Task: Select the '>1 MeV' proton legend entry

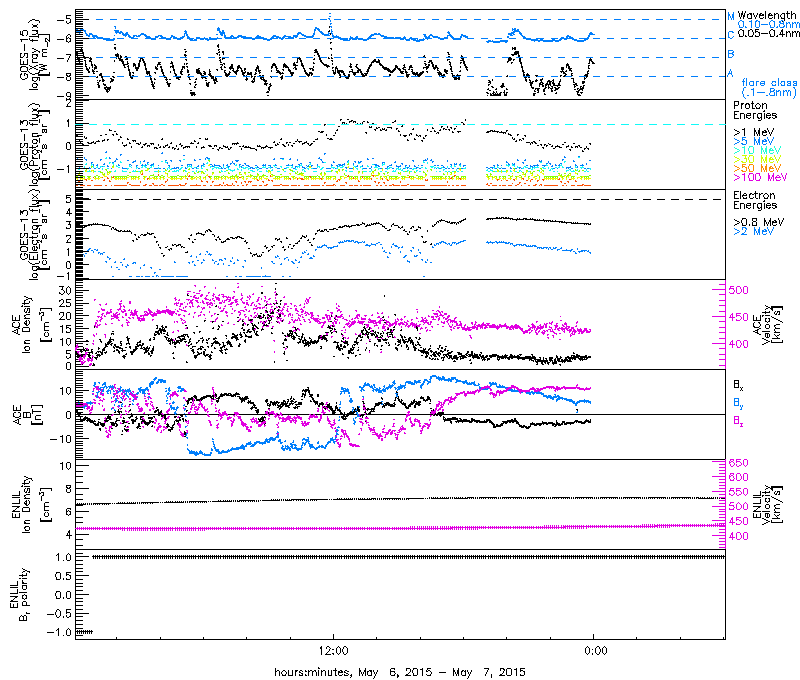Action: coord(754,133)
